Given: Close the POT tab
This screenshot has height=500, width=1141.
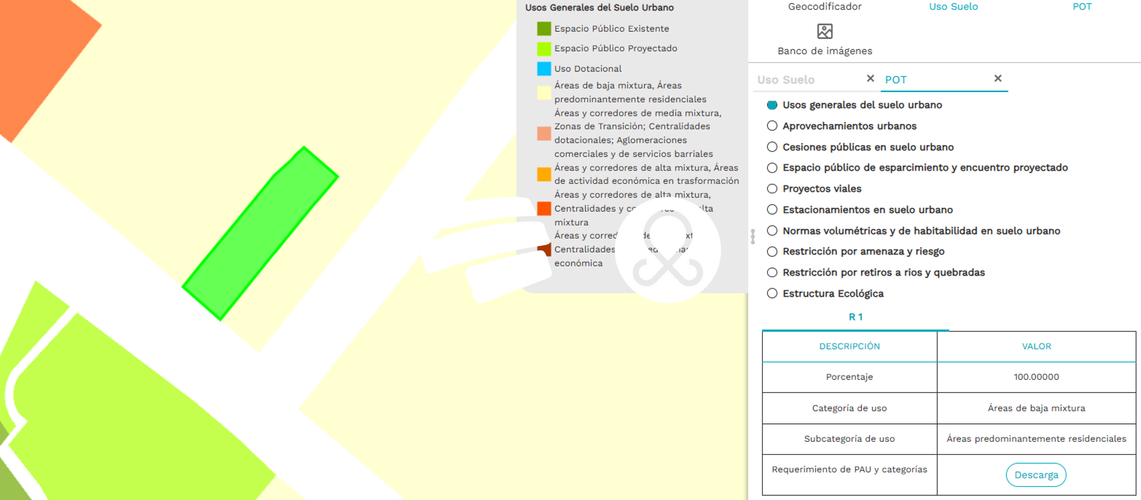Looking at the screenshot, I should tap(998, 79).
